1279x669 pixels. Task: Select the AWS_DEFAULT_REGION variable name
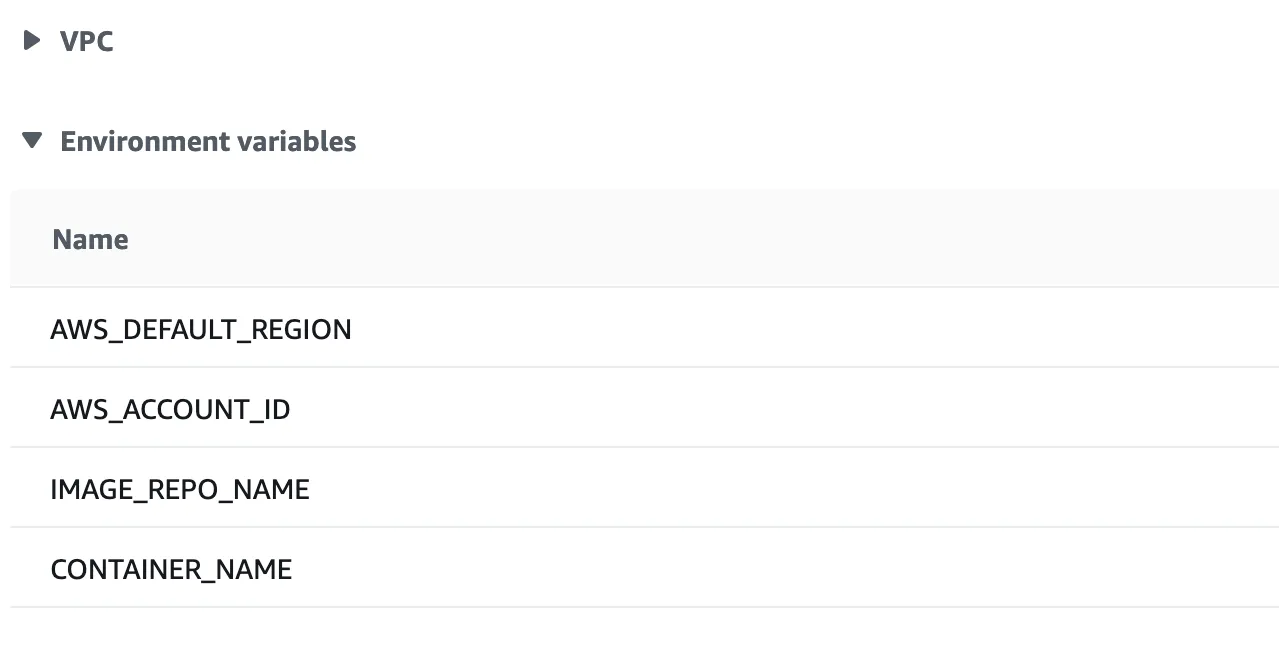coord(201,329)
